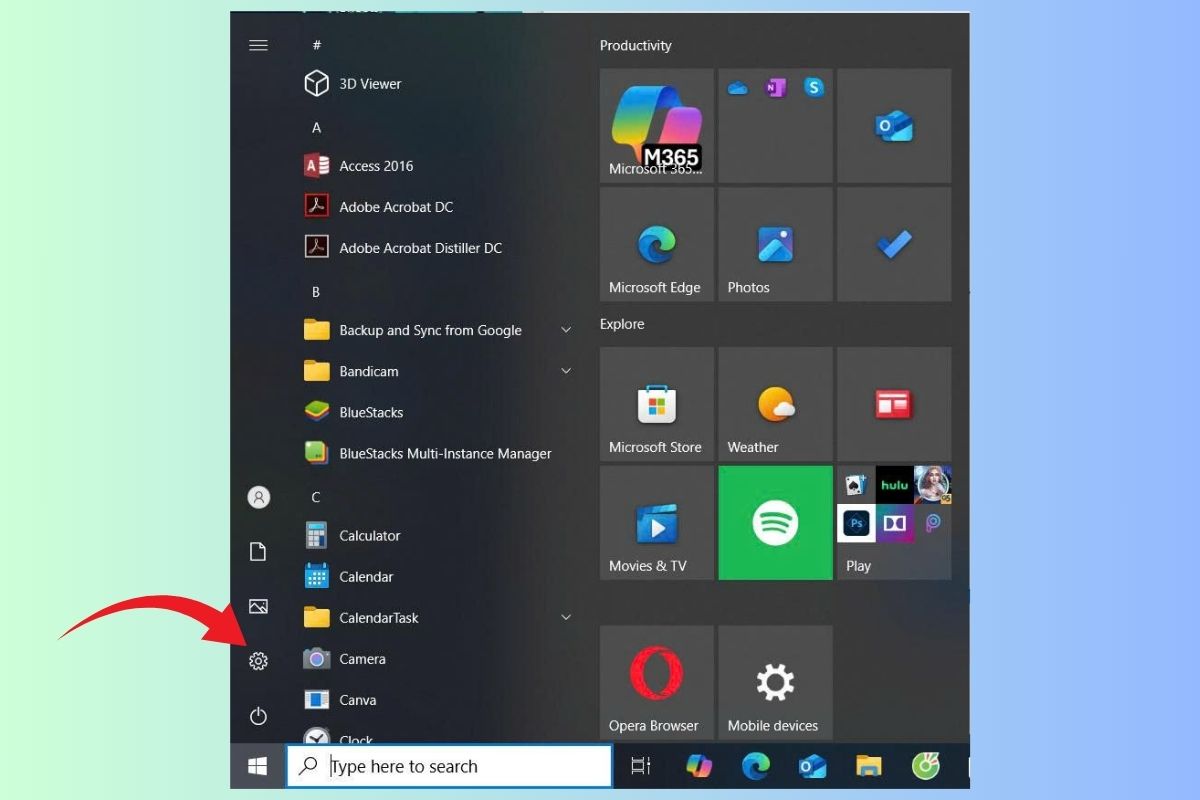Open File Explorer from the taskbar

[869, 766]
